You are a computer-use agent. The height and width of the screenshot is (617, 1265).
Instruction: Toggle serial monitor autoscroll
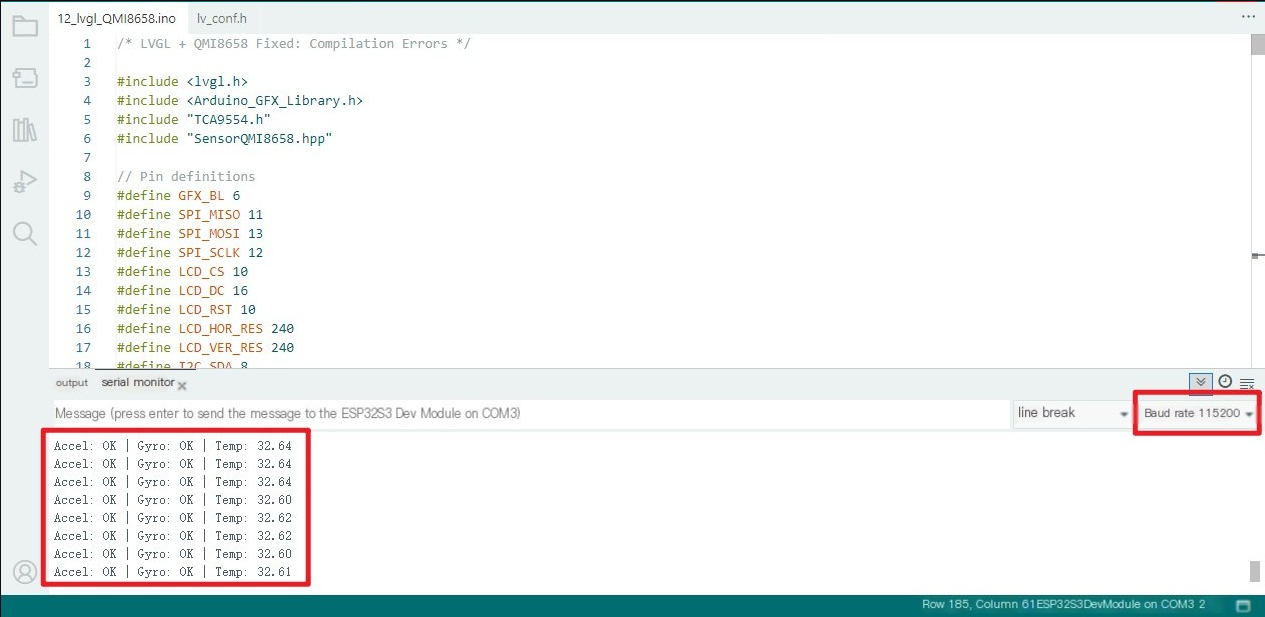pos(1201,382)
